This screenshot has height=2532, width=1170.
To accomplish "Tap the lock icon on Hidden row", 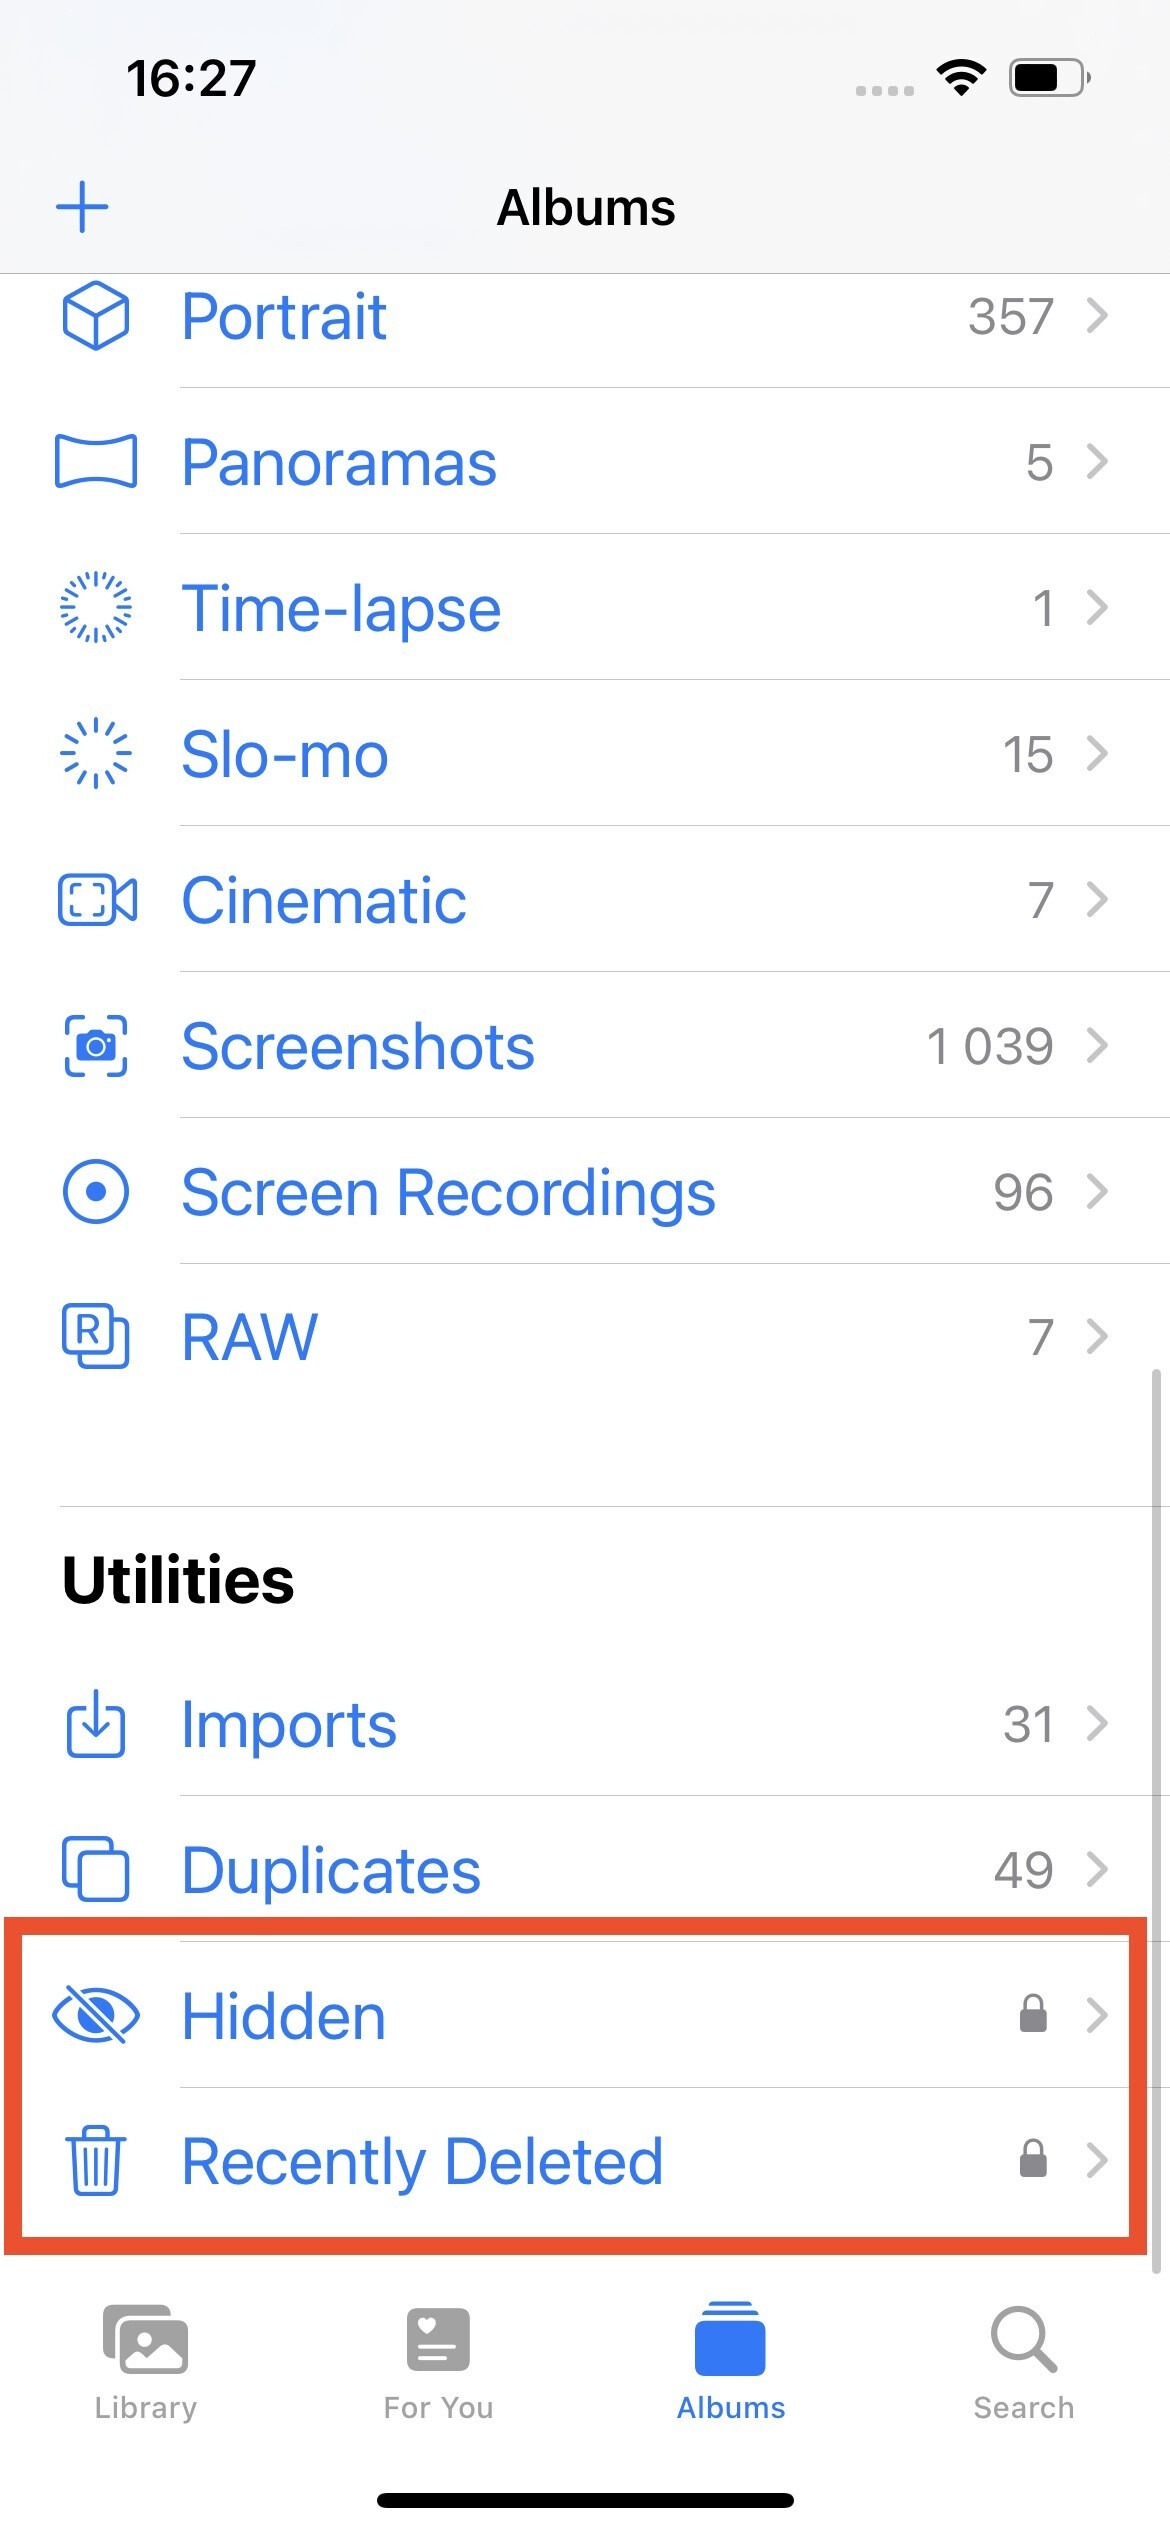I will pyautogui.click(x=1033, y=2014).
